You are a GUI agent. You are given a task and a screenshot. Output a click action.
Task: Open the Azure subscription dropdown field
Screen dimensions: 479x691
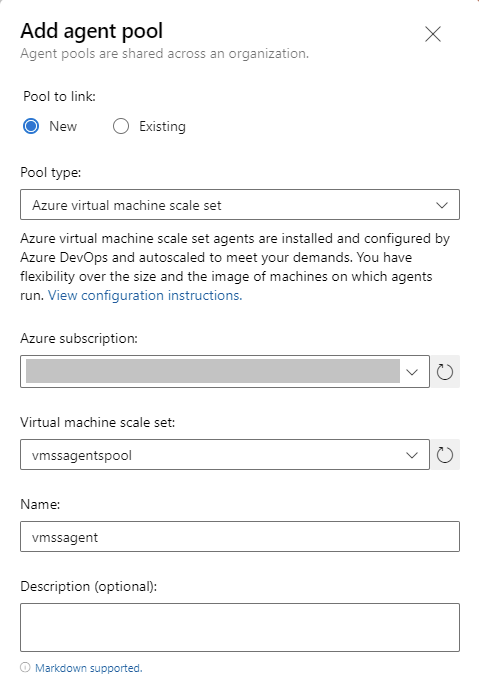pos(225,372)
